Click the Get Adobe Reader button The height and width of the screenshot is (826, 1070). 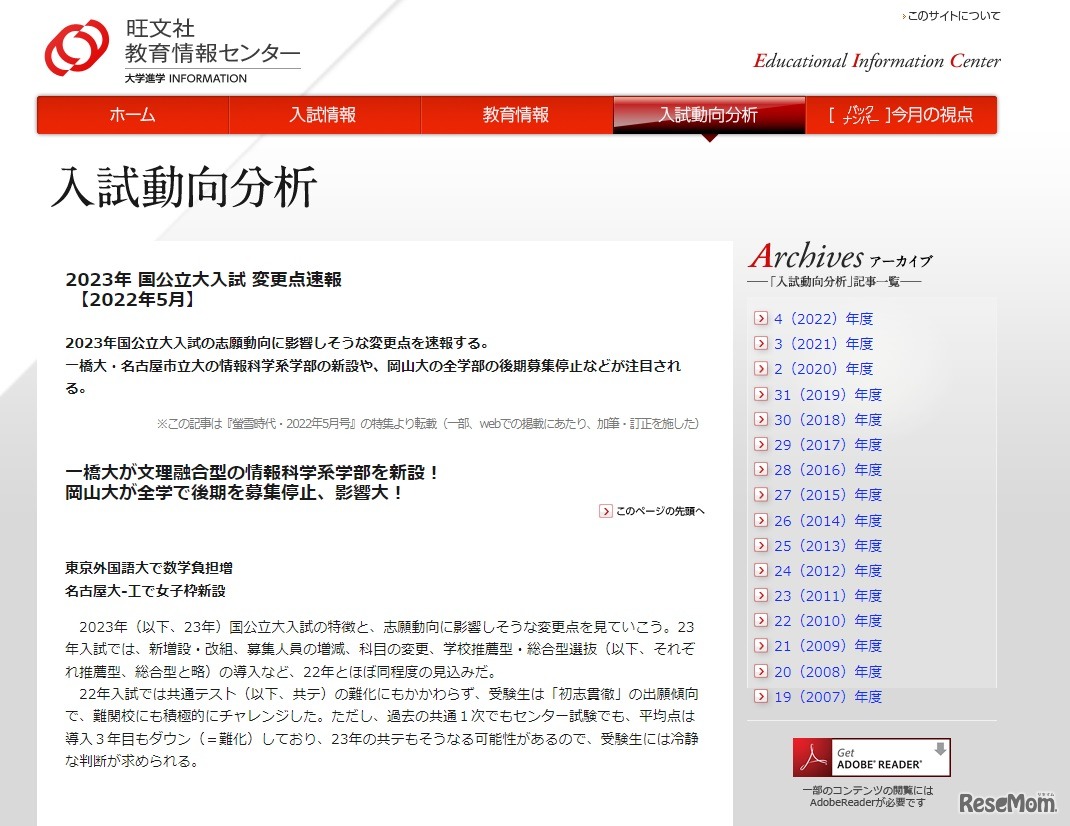[871, 757]
